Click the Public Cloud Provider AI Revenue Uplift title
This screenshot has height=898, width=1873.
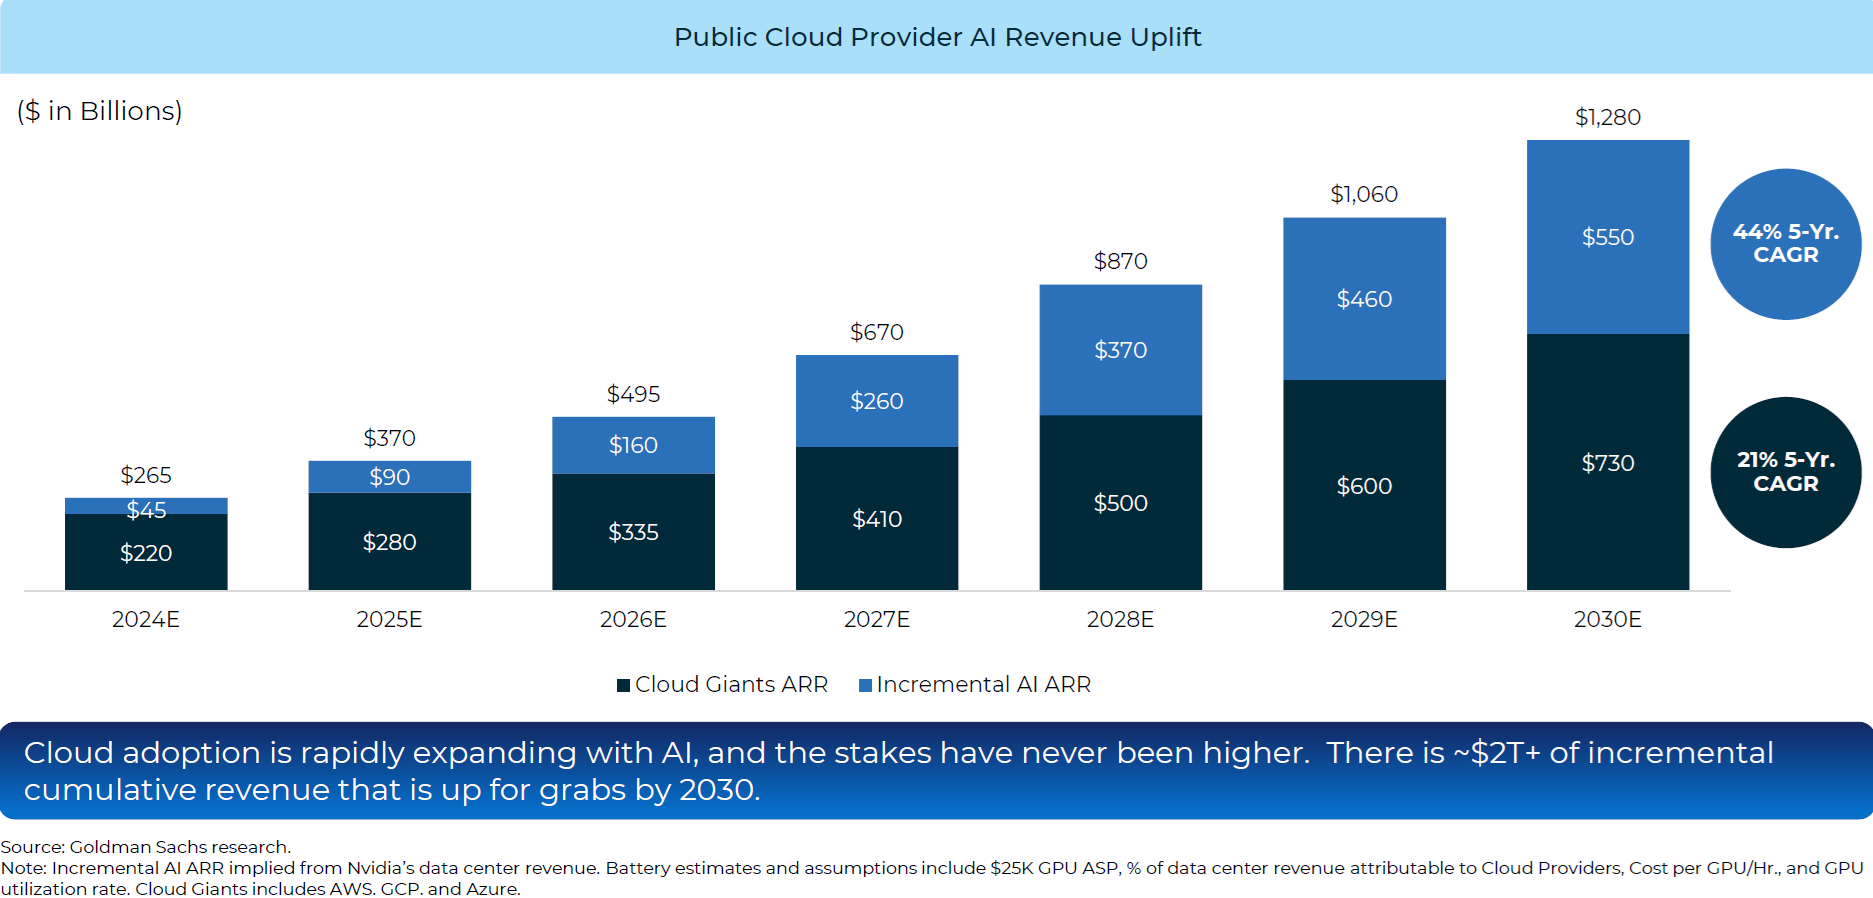pos(937,37)
